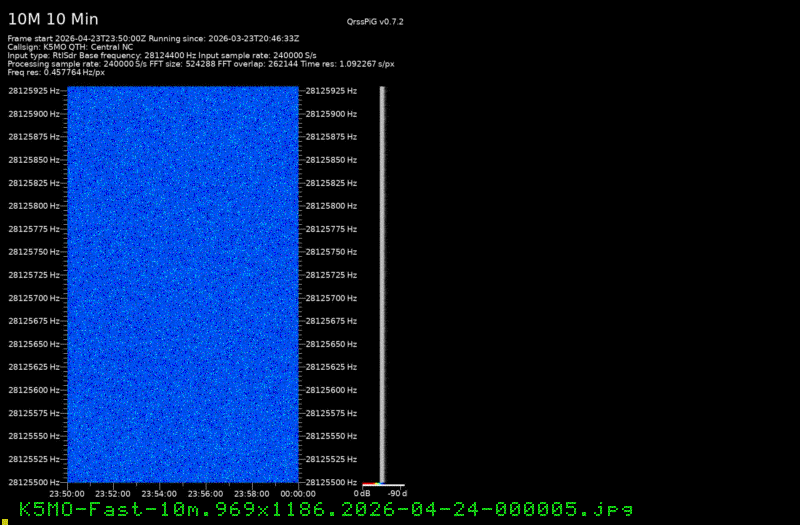Click the 23:54:00 time axis marker
Screen dimensions: 800x525
coord(160,493)
